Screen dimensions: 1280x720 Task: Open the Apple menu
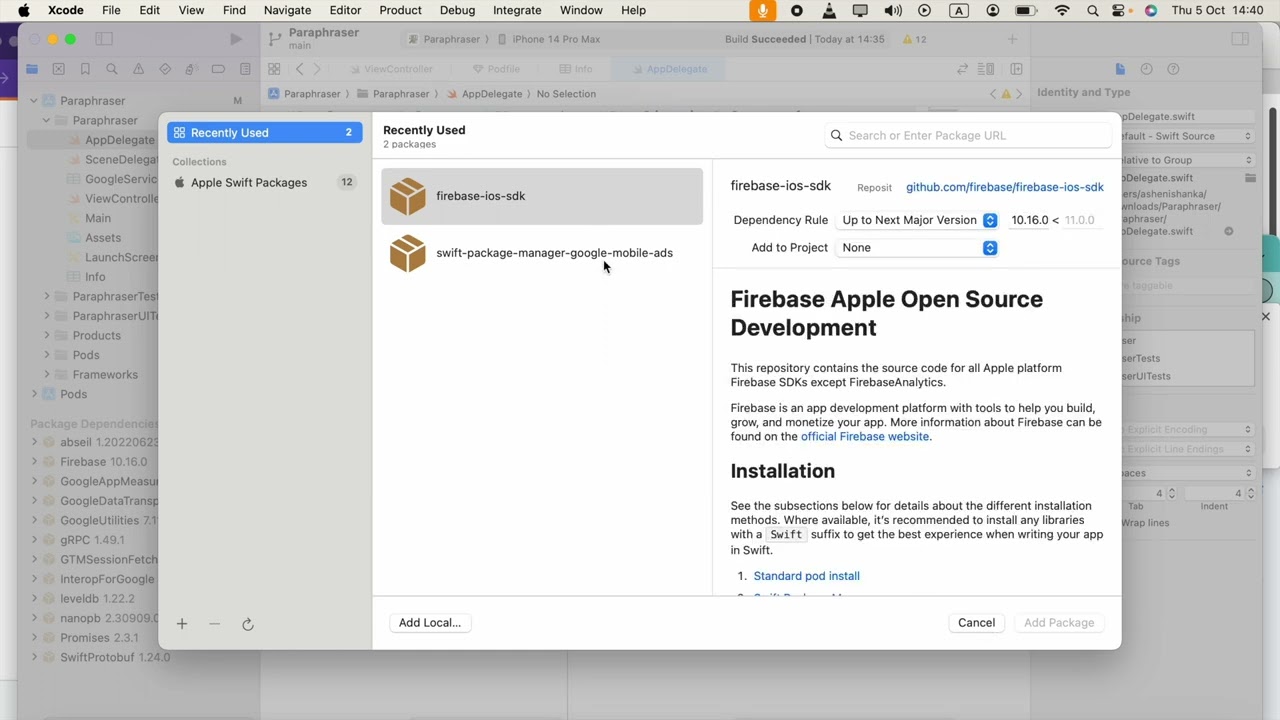(23, 10)
